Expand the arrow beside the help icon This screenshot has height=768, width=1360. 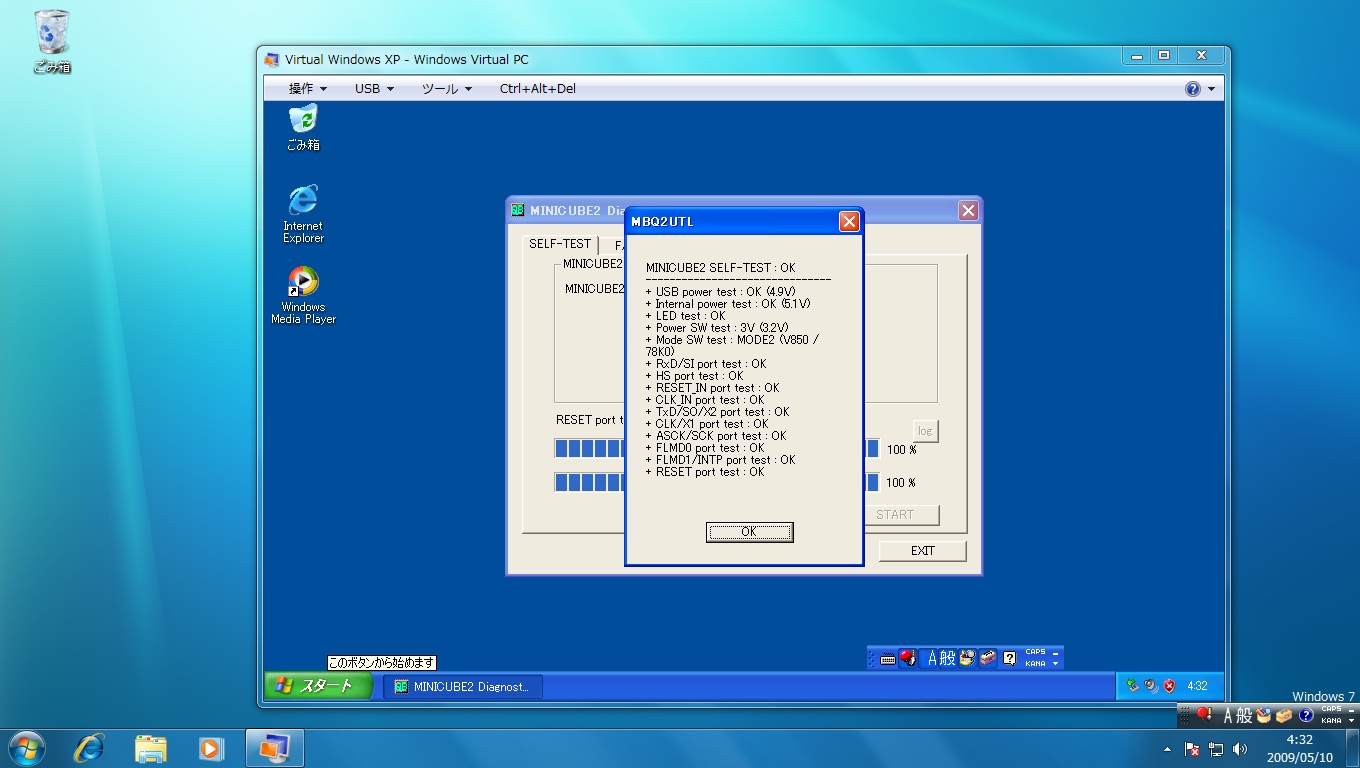click(x=1212, y=89)
